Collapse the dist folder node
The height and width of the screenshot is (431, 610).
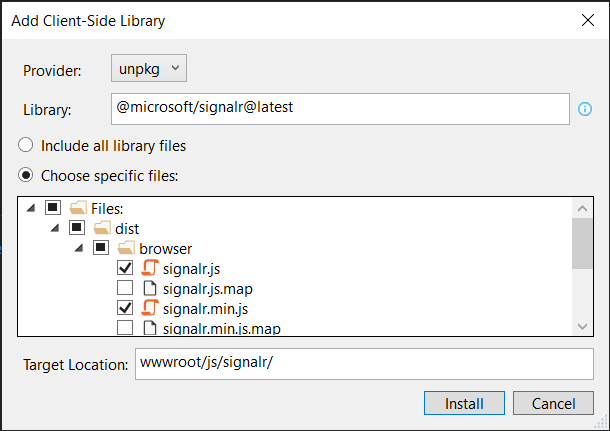55,228
